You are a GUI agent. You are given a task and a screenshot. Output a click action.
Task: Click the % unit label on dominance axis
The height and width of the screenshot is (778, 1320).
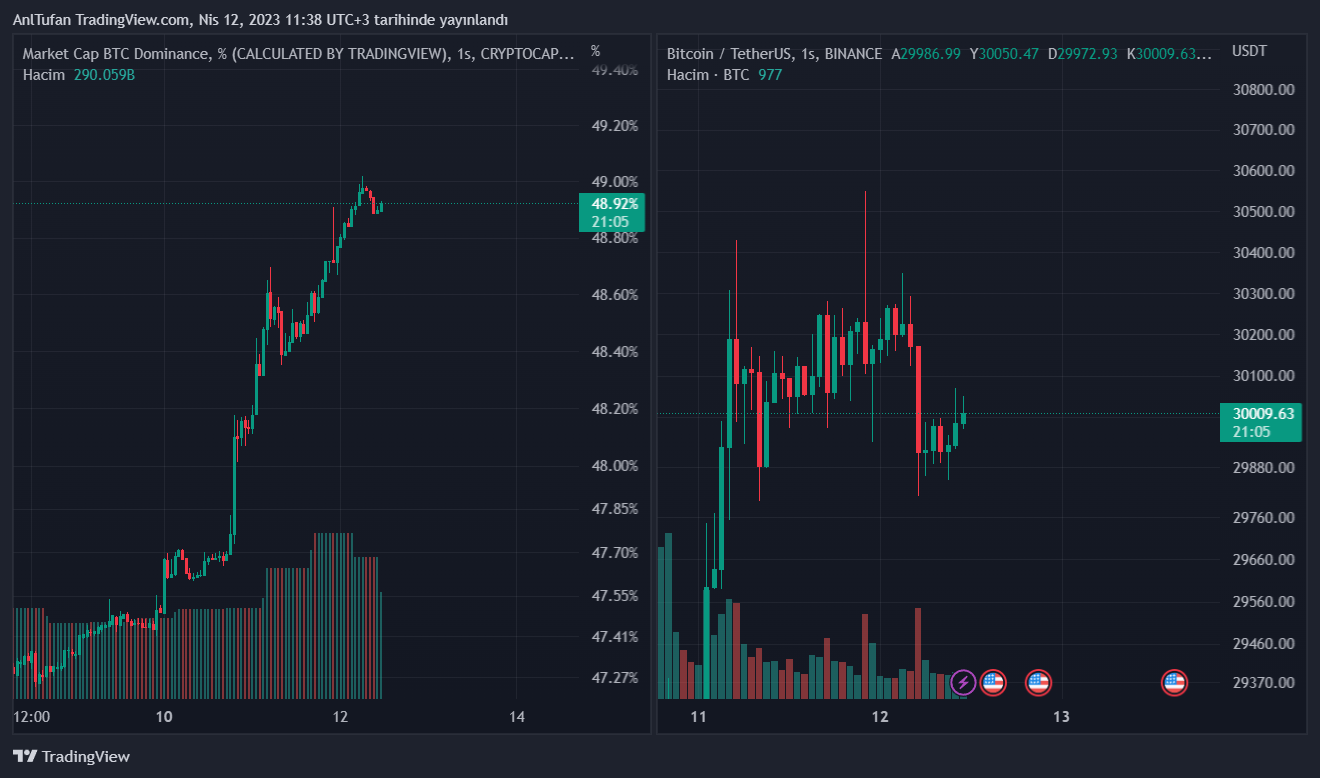[x=596, y=51]
